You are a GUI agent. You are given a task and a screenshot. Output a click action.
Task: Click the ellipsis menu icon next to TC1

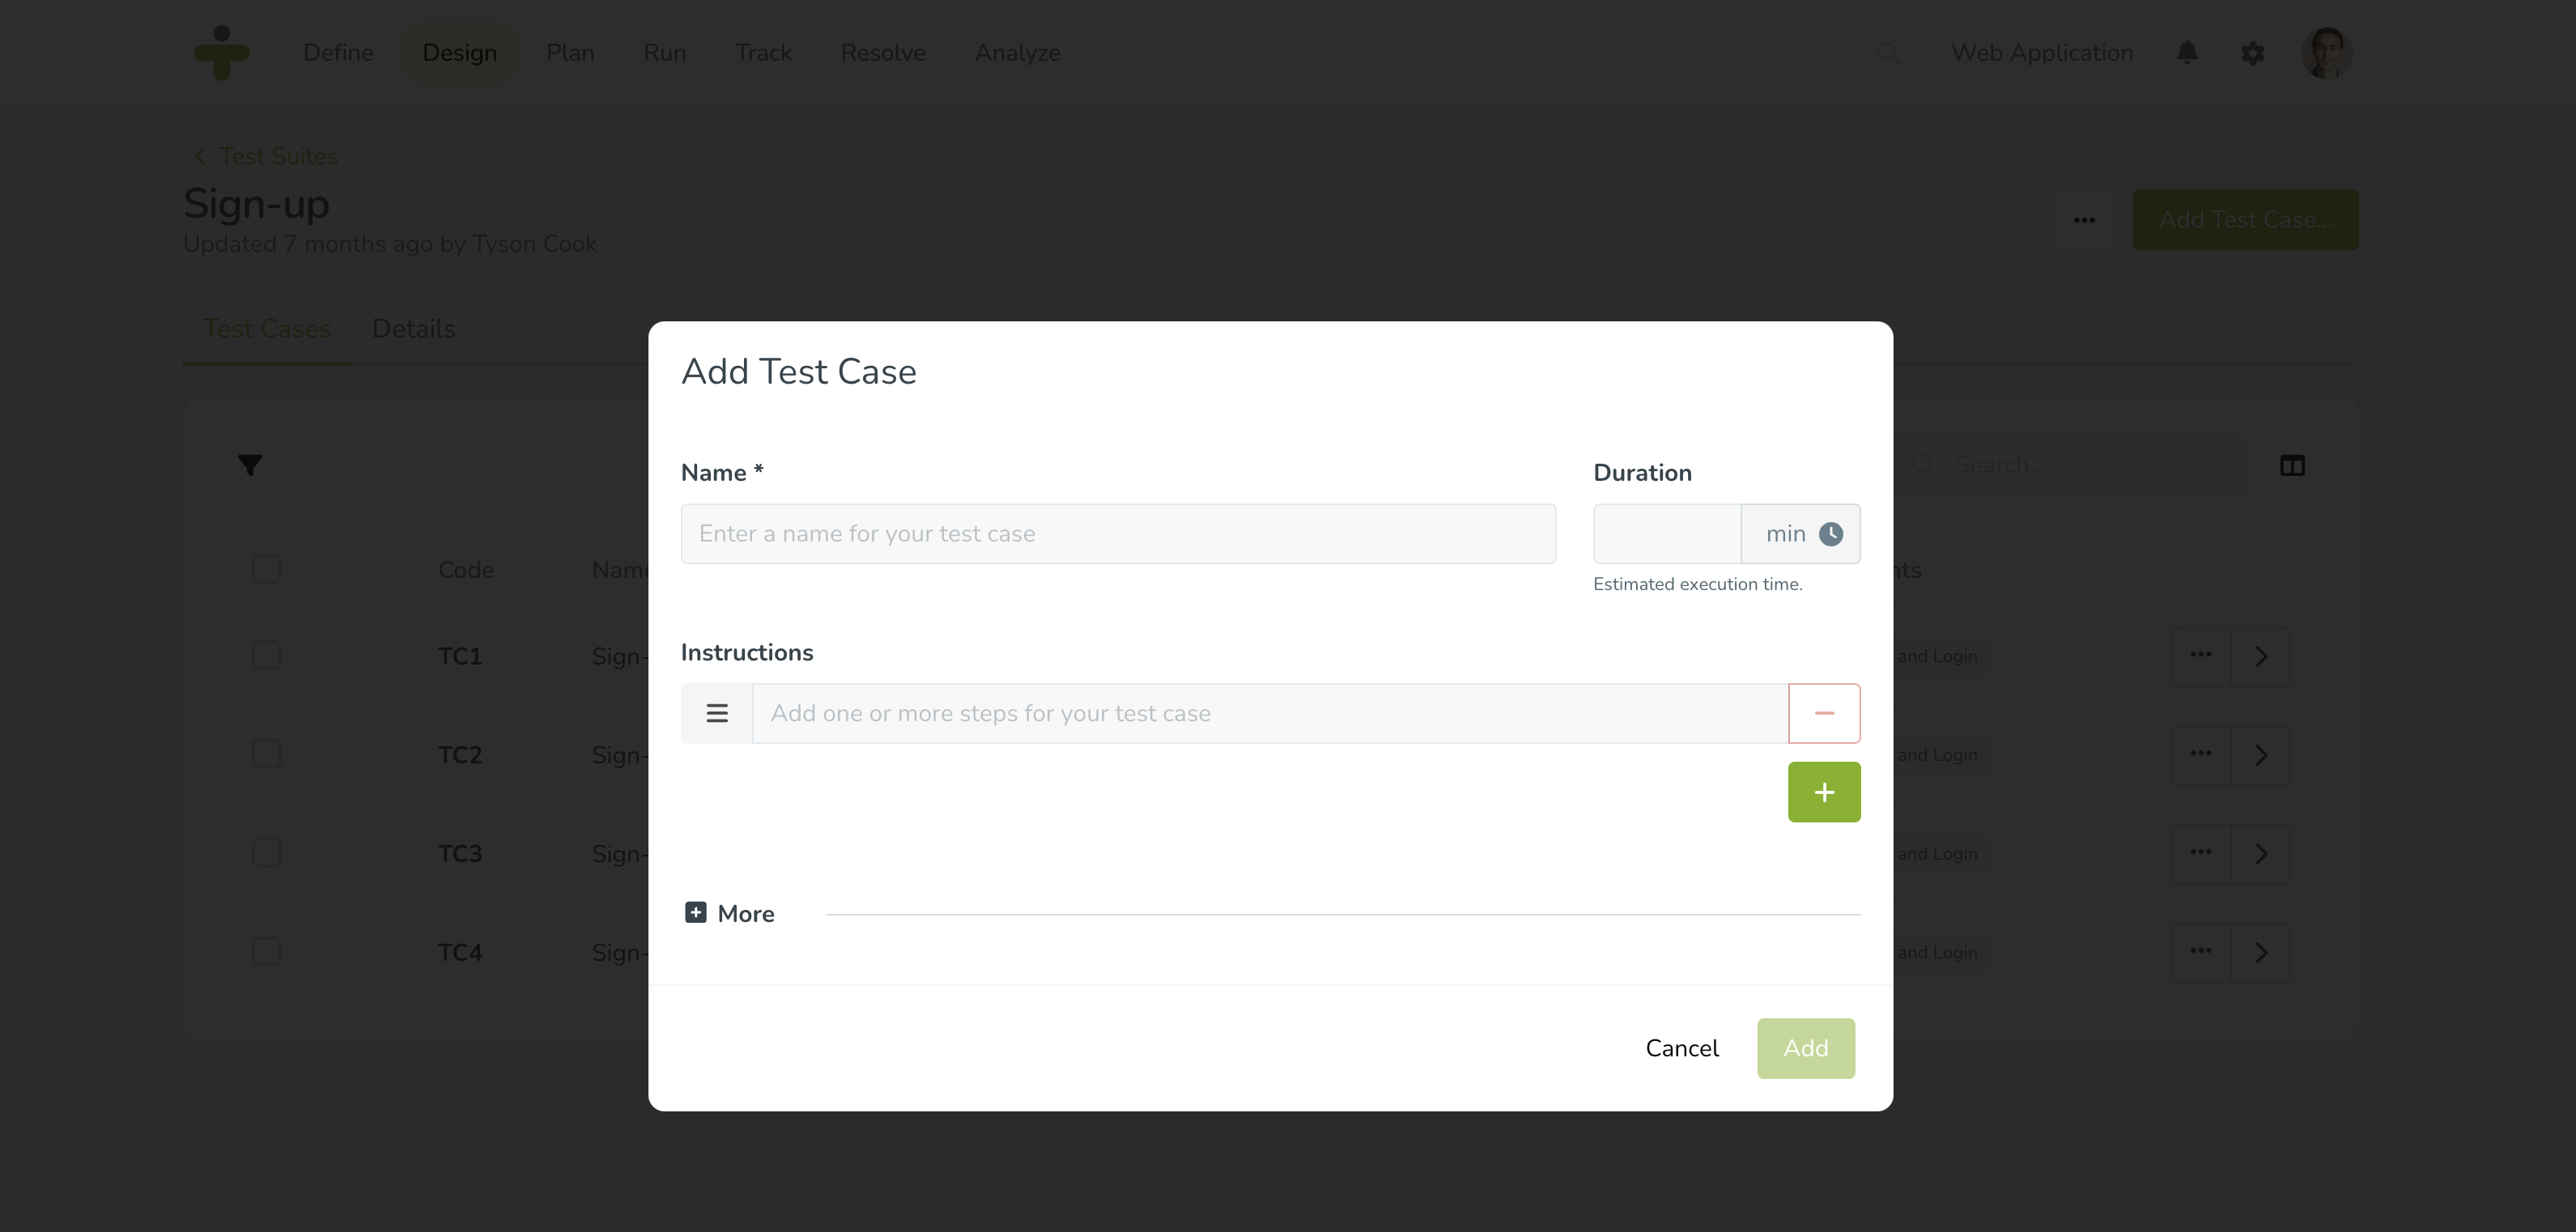(2201, 656)
